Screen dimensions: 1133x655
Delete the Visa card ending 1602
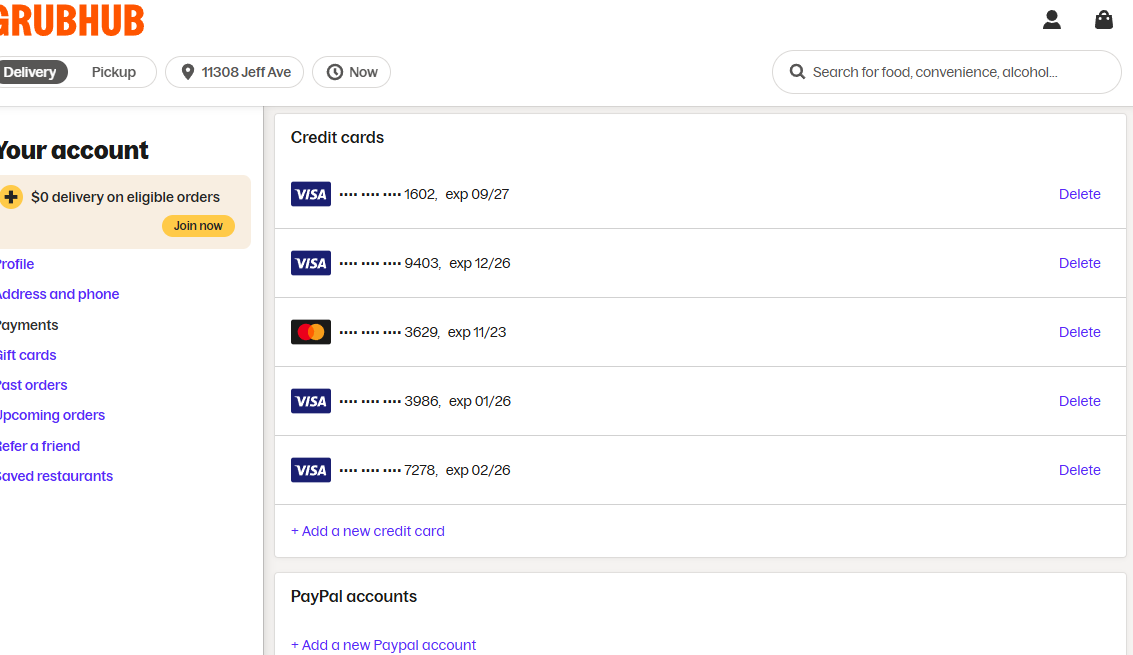[1080, 194]
